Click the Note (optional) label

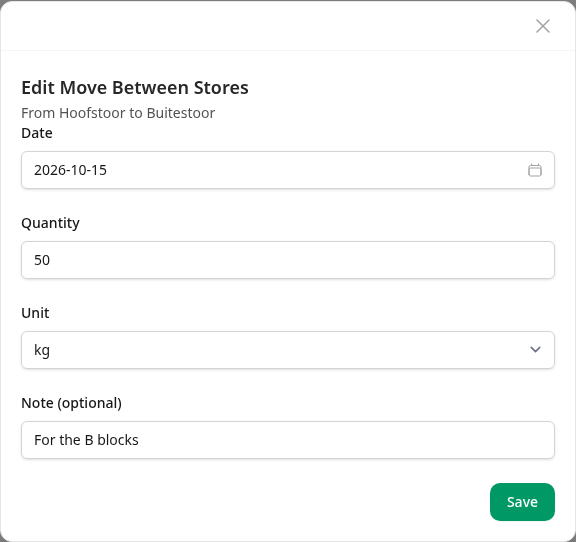[x=71, y=403]
